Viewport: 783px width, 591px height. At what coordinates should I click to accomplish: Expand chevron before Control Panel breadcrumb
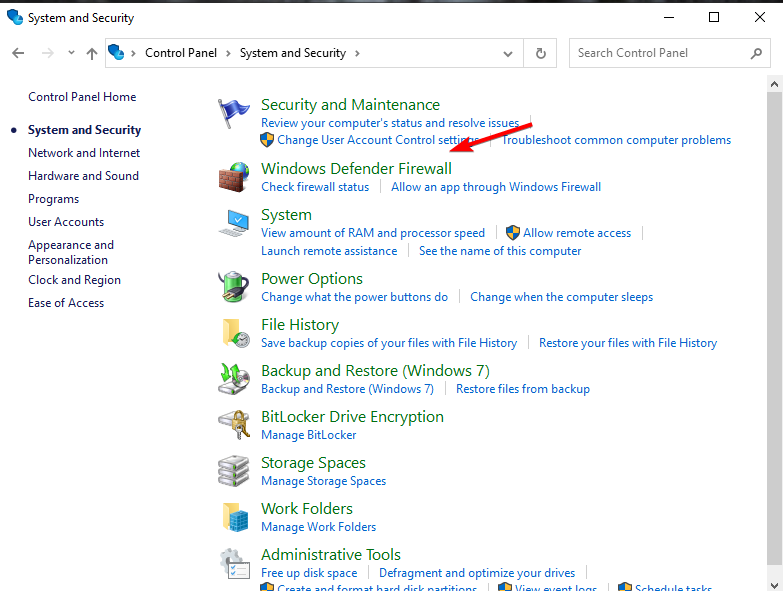pyautogui.click(x=133, y=53)
